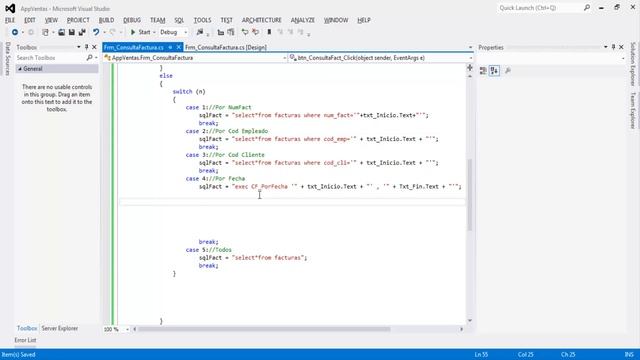
Task: Toggle auto-hide pin on Toolbox panel
Action: (x=87, y=47)
